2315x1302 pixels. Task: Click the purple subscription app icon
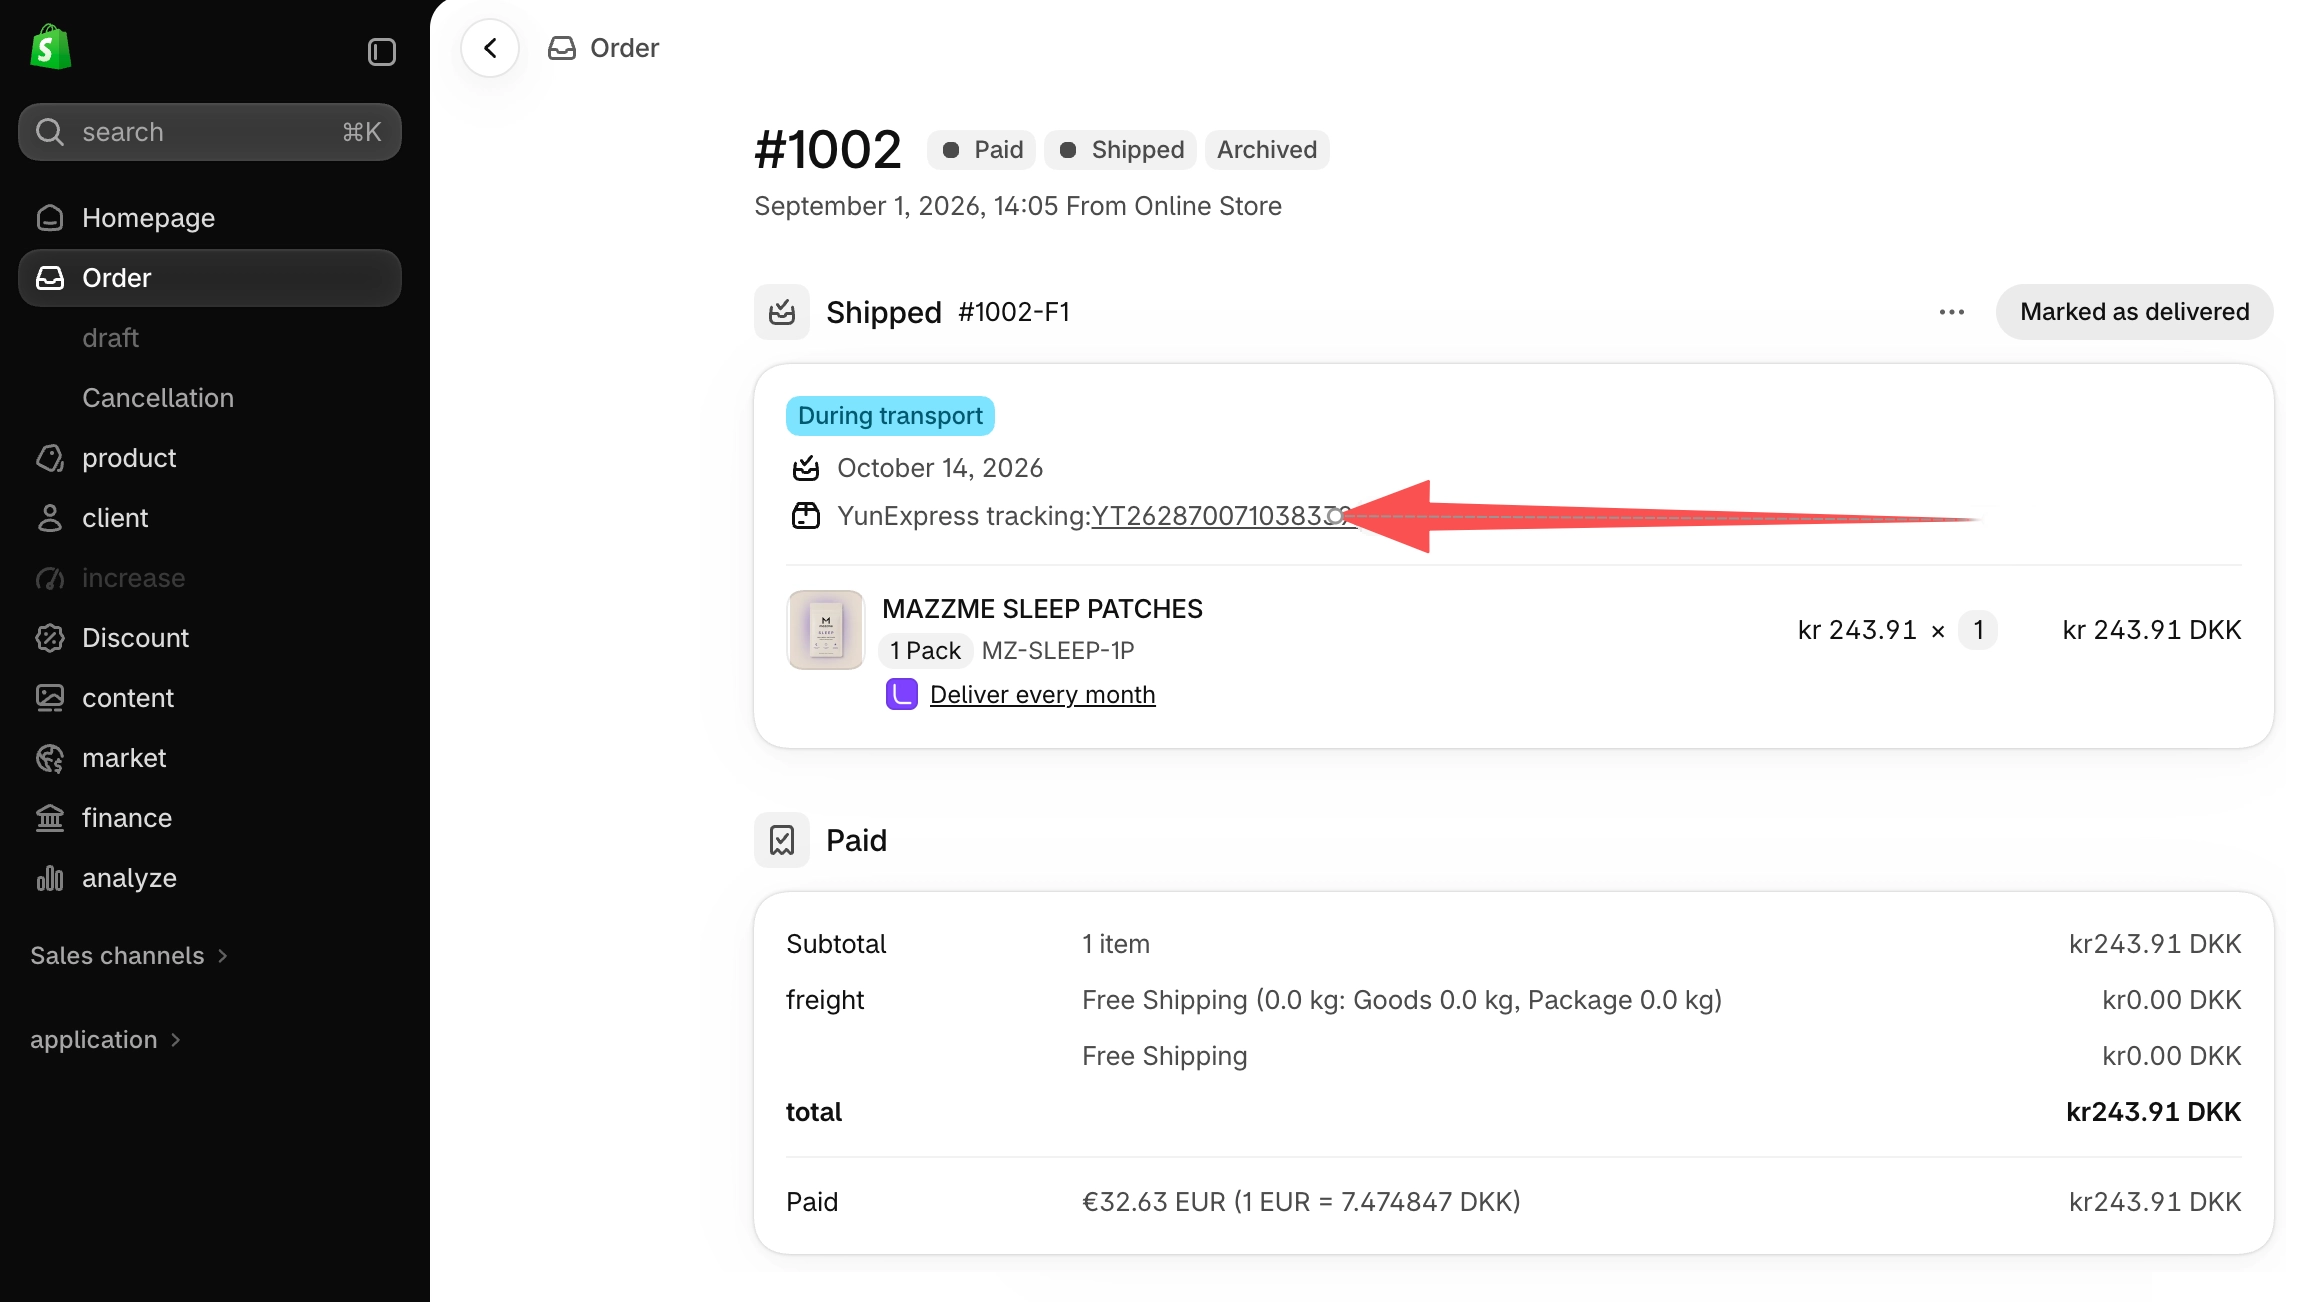coord(901,694)
